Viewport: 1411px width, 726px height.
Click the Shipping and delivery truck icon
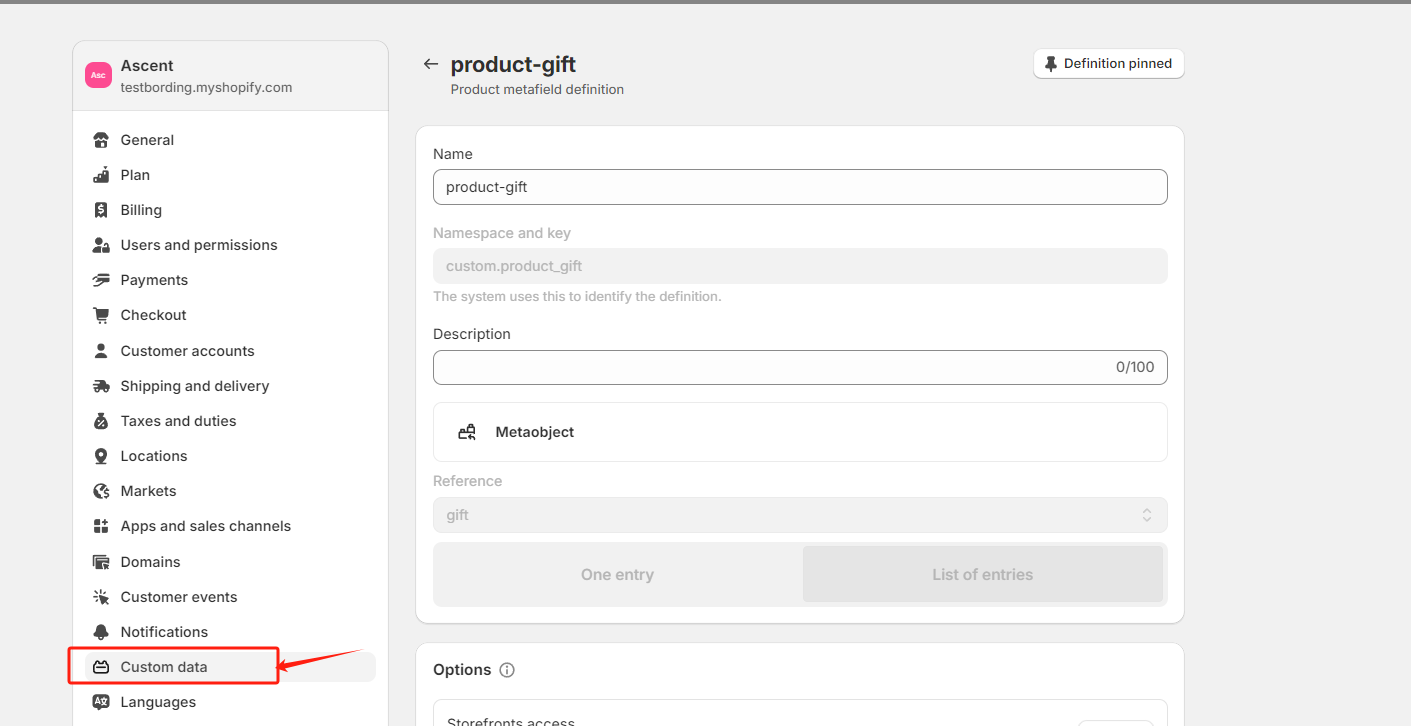(101, 386)
